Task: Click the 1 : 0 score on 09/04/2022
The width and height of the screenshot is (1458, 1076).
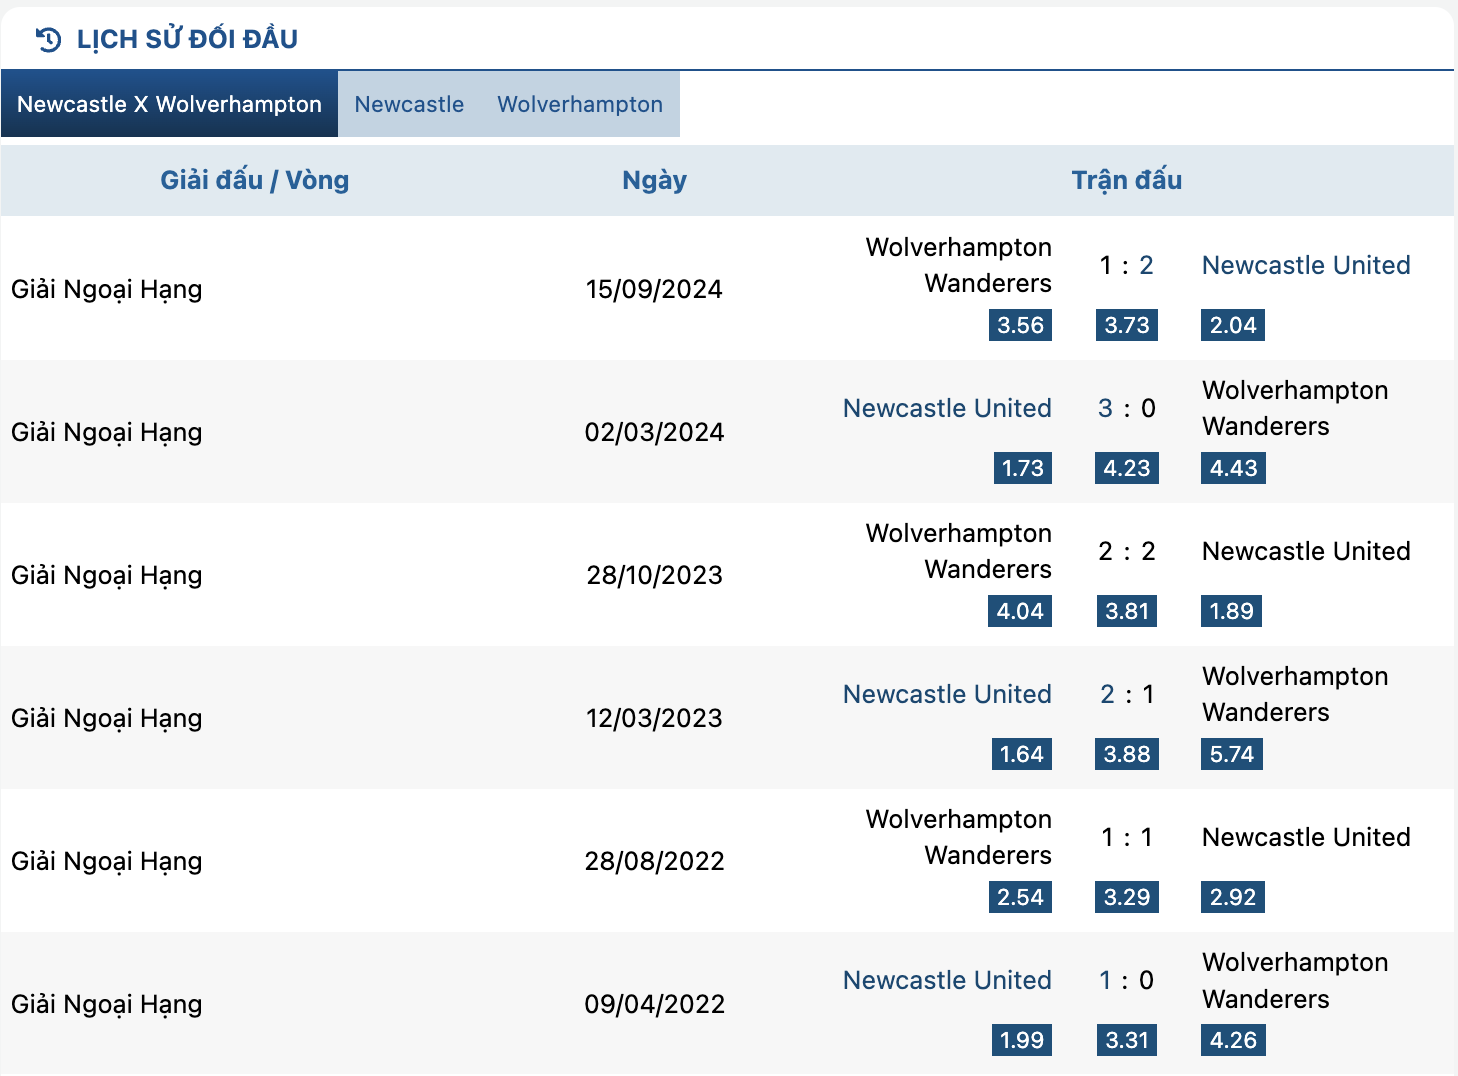Action: pos(1127,980)
